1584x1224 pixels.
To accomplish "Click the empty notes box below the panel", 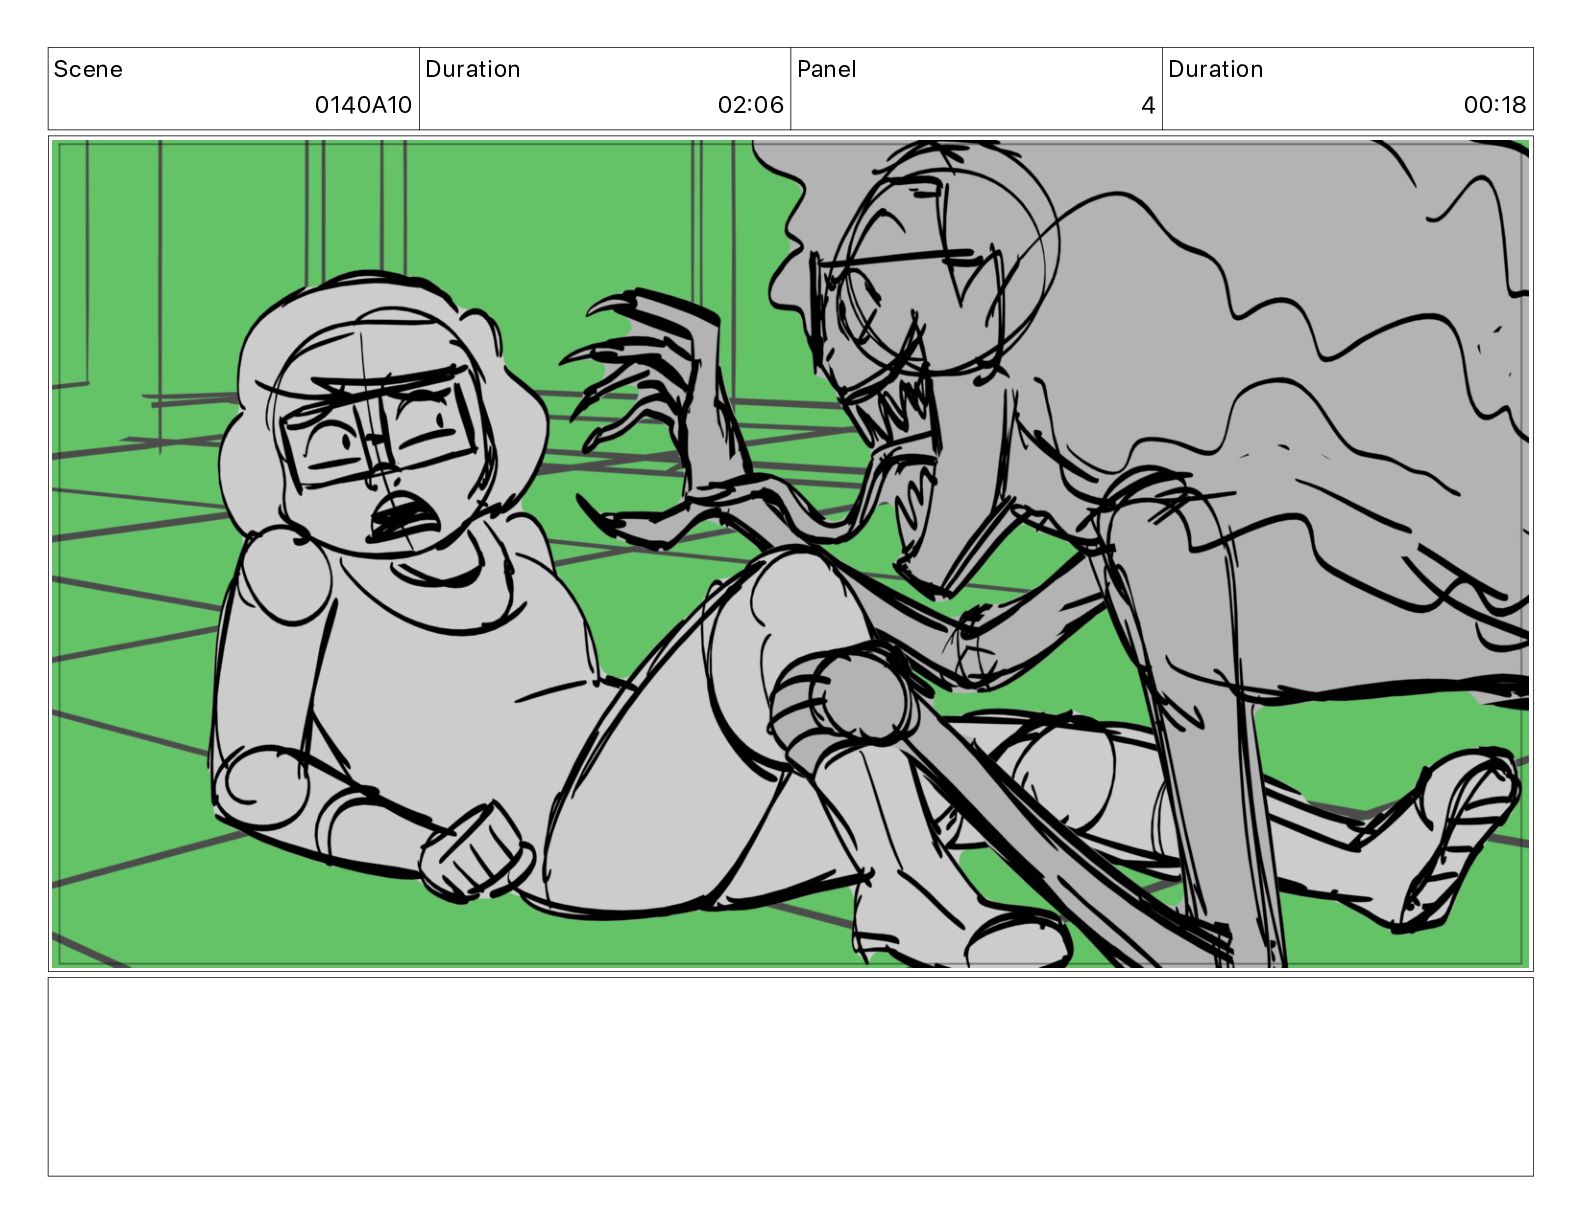I will [790, 1076].
